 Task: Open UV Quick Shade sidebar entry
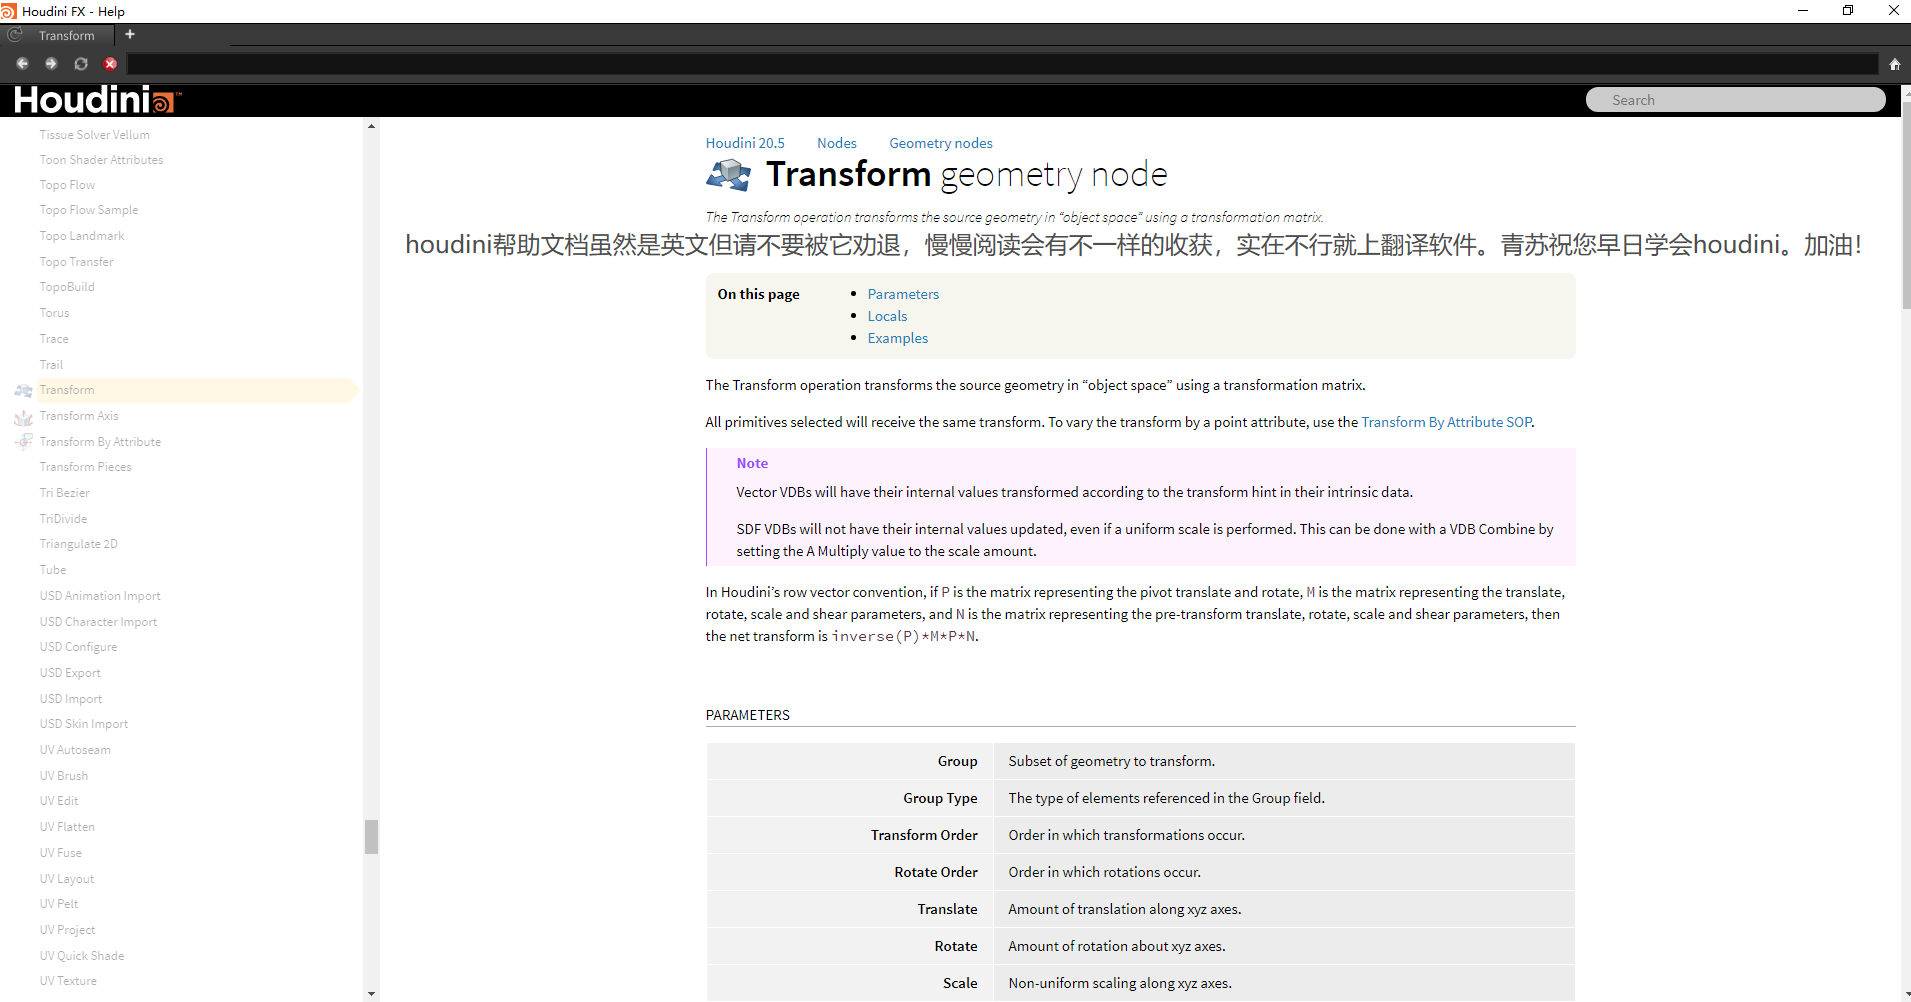tap(82, 956)
